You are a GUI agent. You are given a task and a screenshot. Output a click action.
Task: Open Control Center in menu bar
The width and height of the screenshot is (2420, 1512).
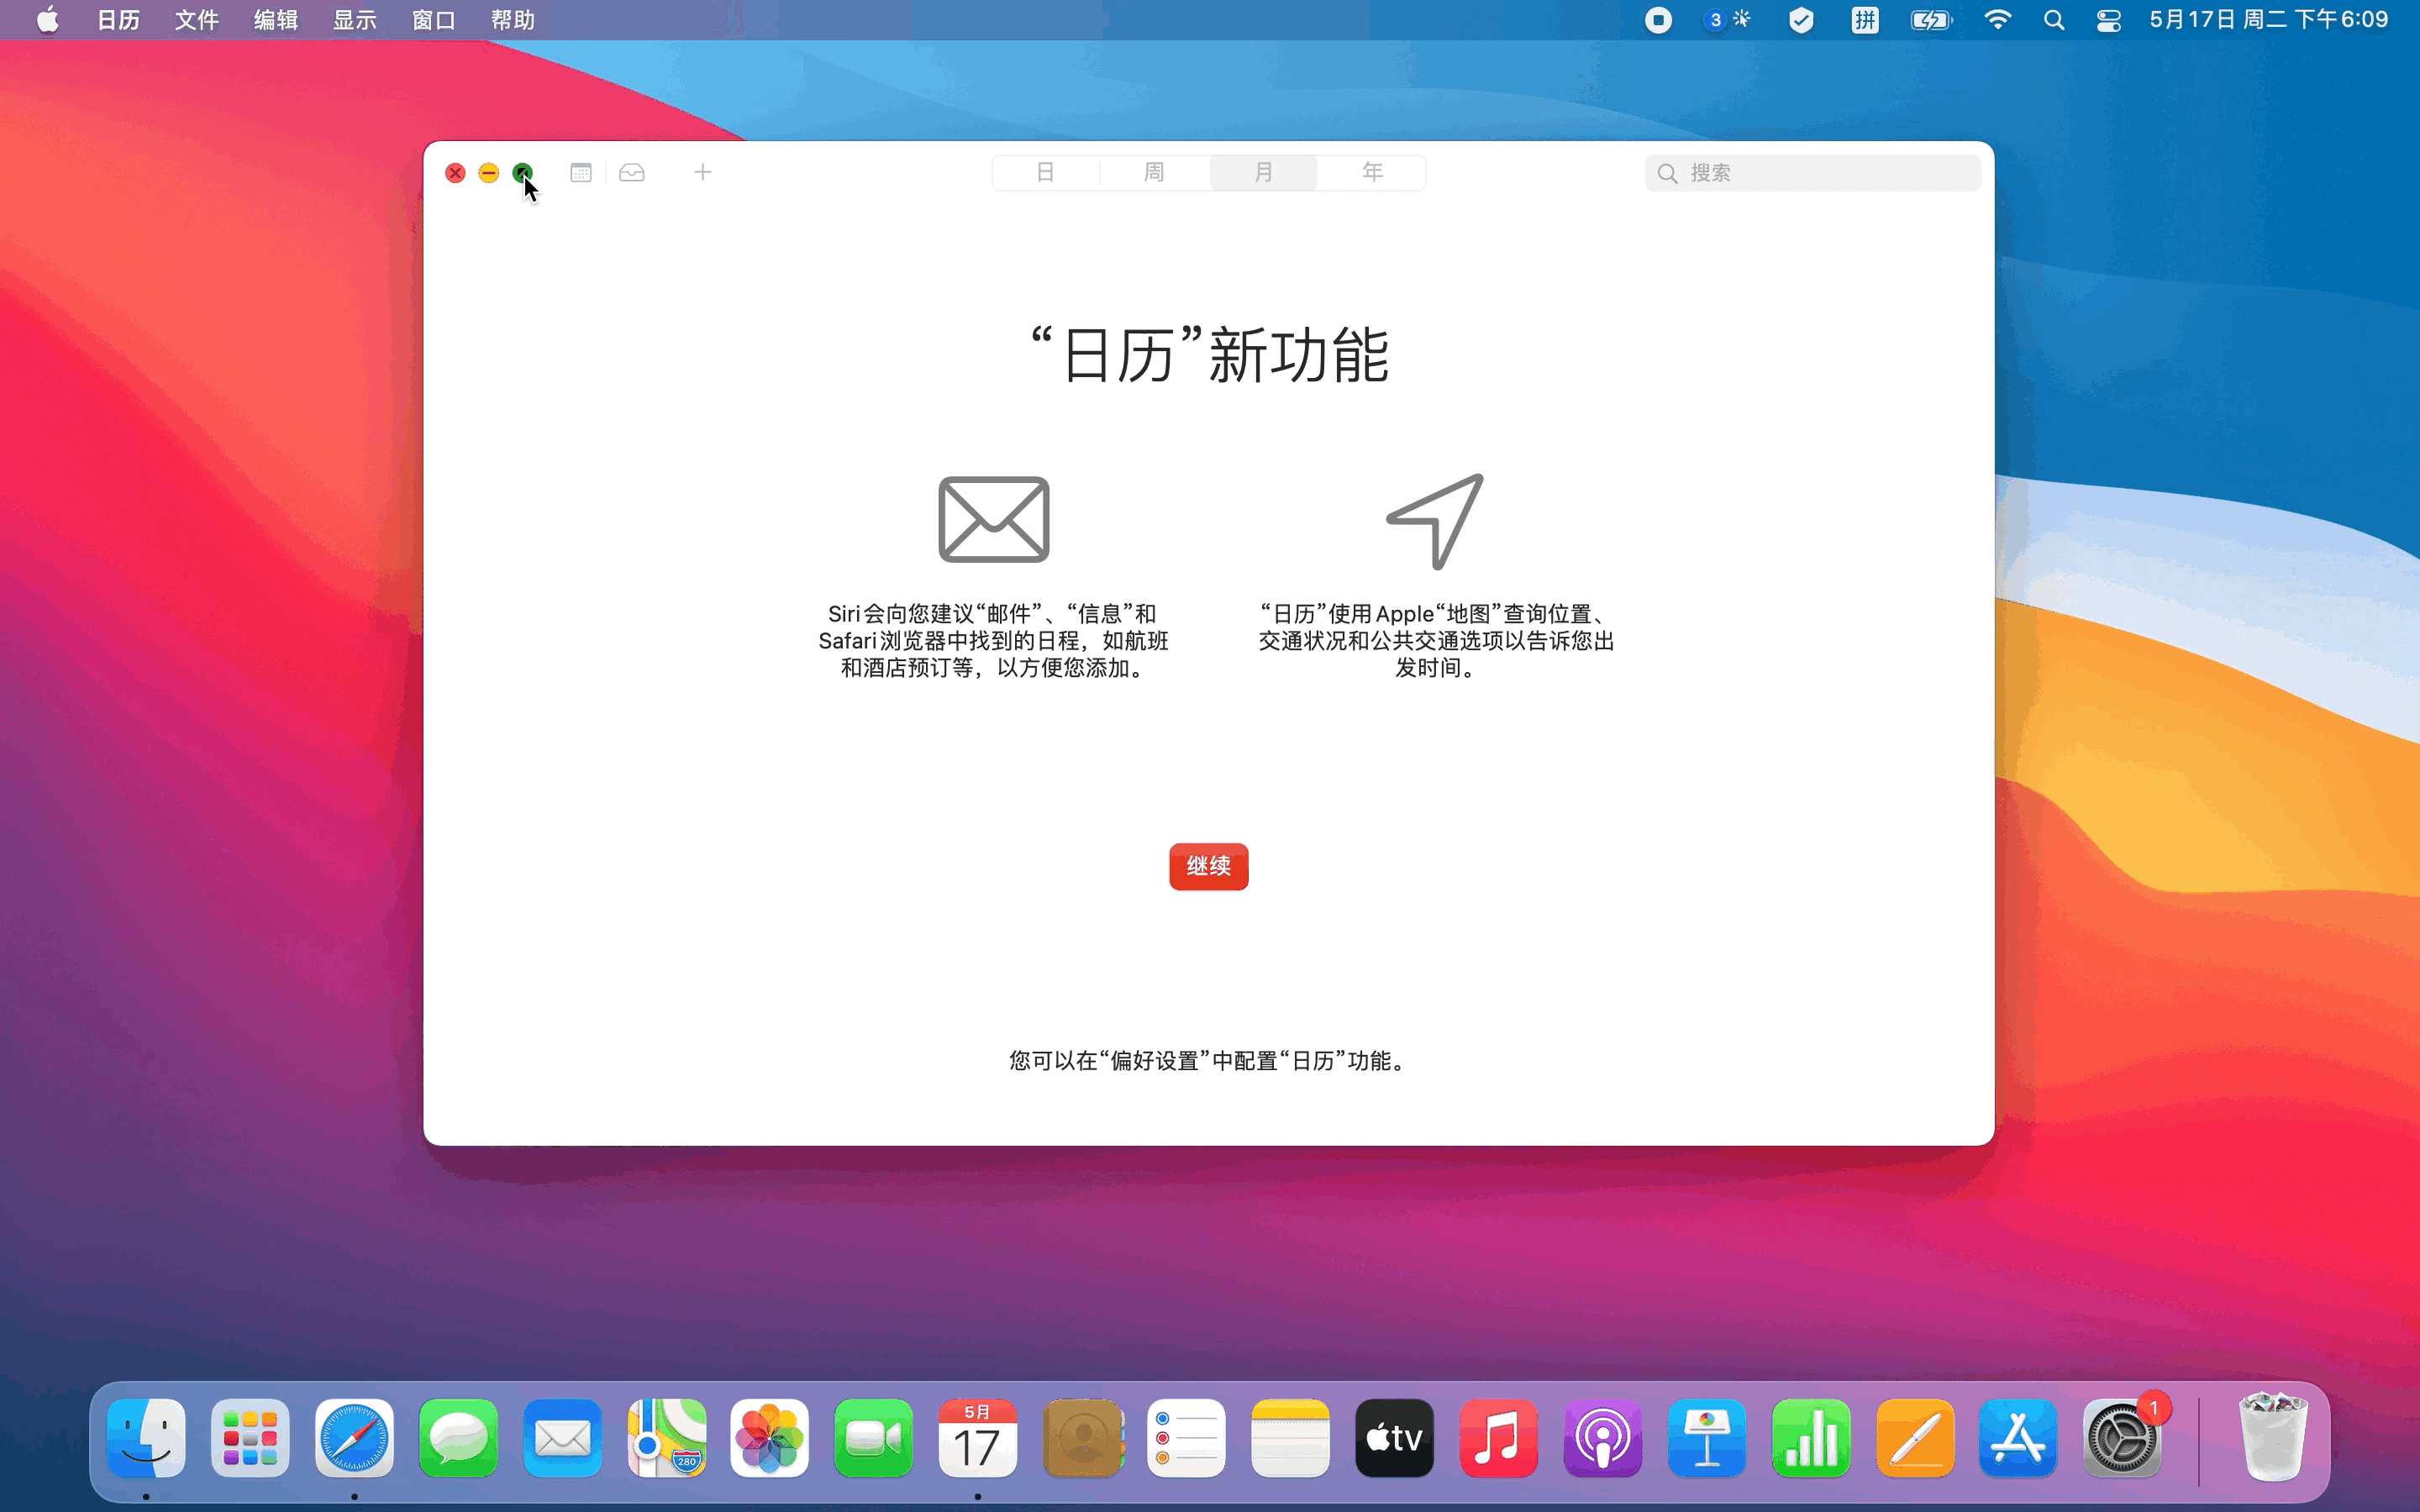2108,20
